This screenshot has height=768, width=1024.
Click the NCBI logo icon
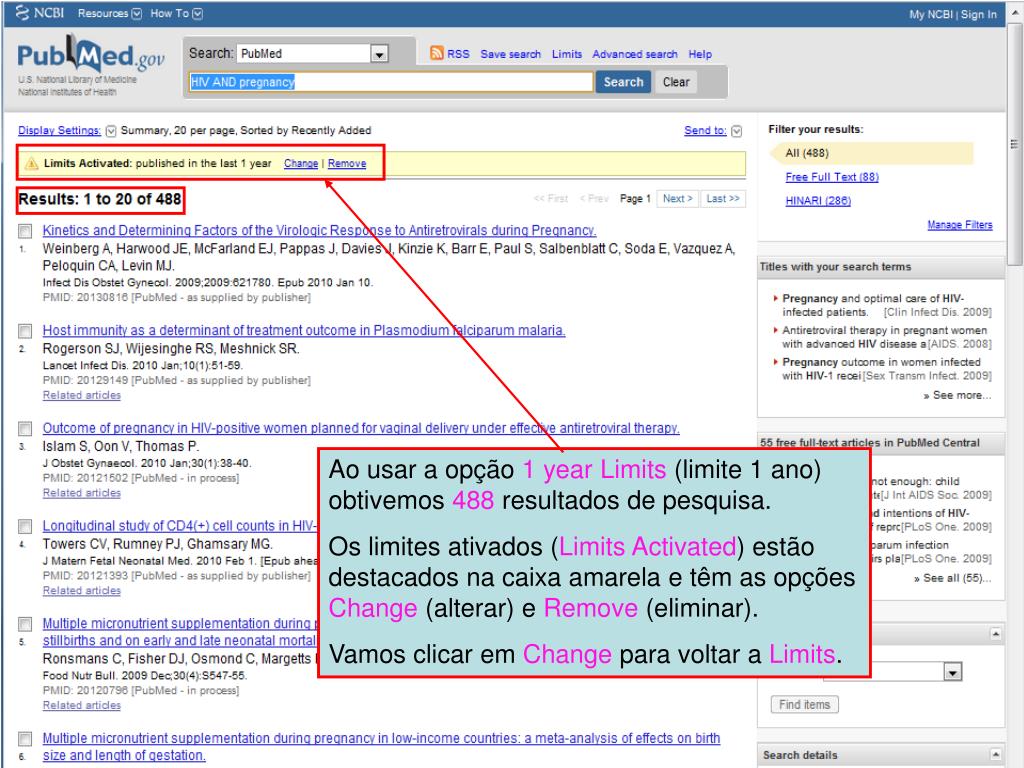tap(22, 12)
